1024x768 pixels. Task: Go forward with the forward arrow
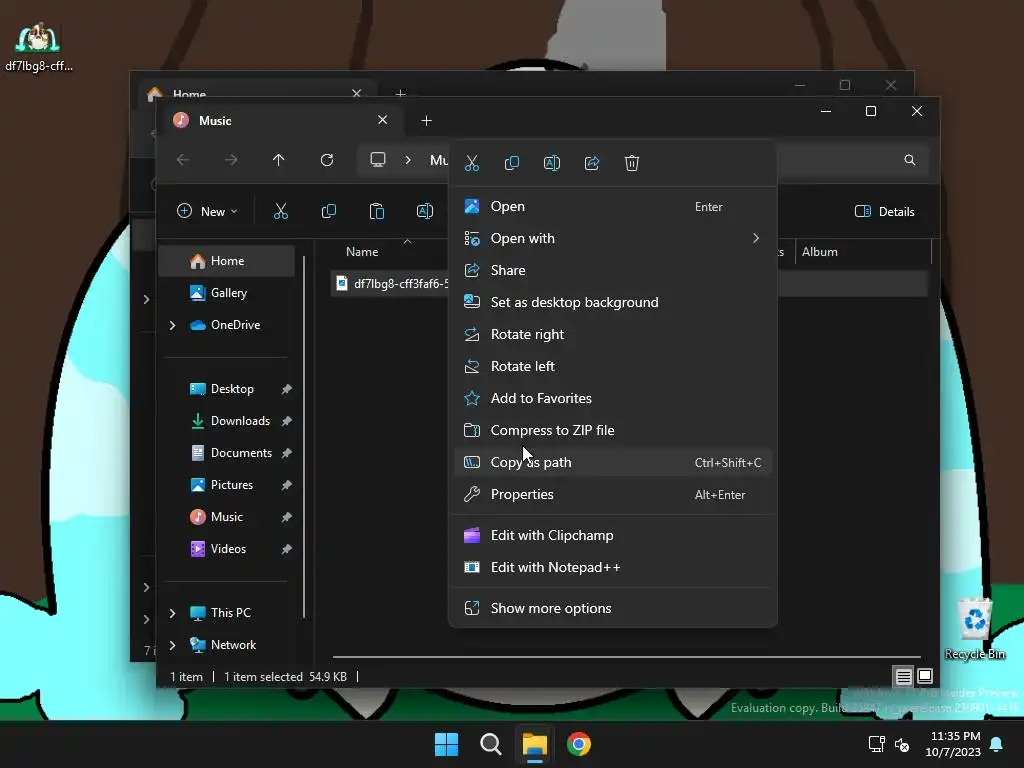[231, 160]
